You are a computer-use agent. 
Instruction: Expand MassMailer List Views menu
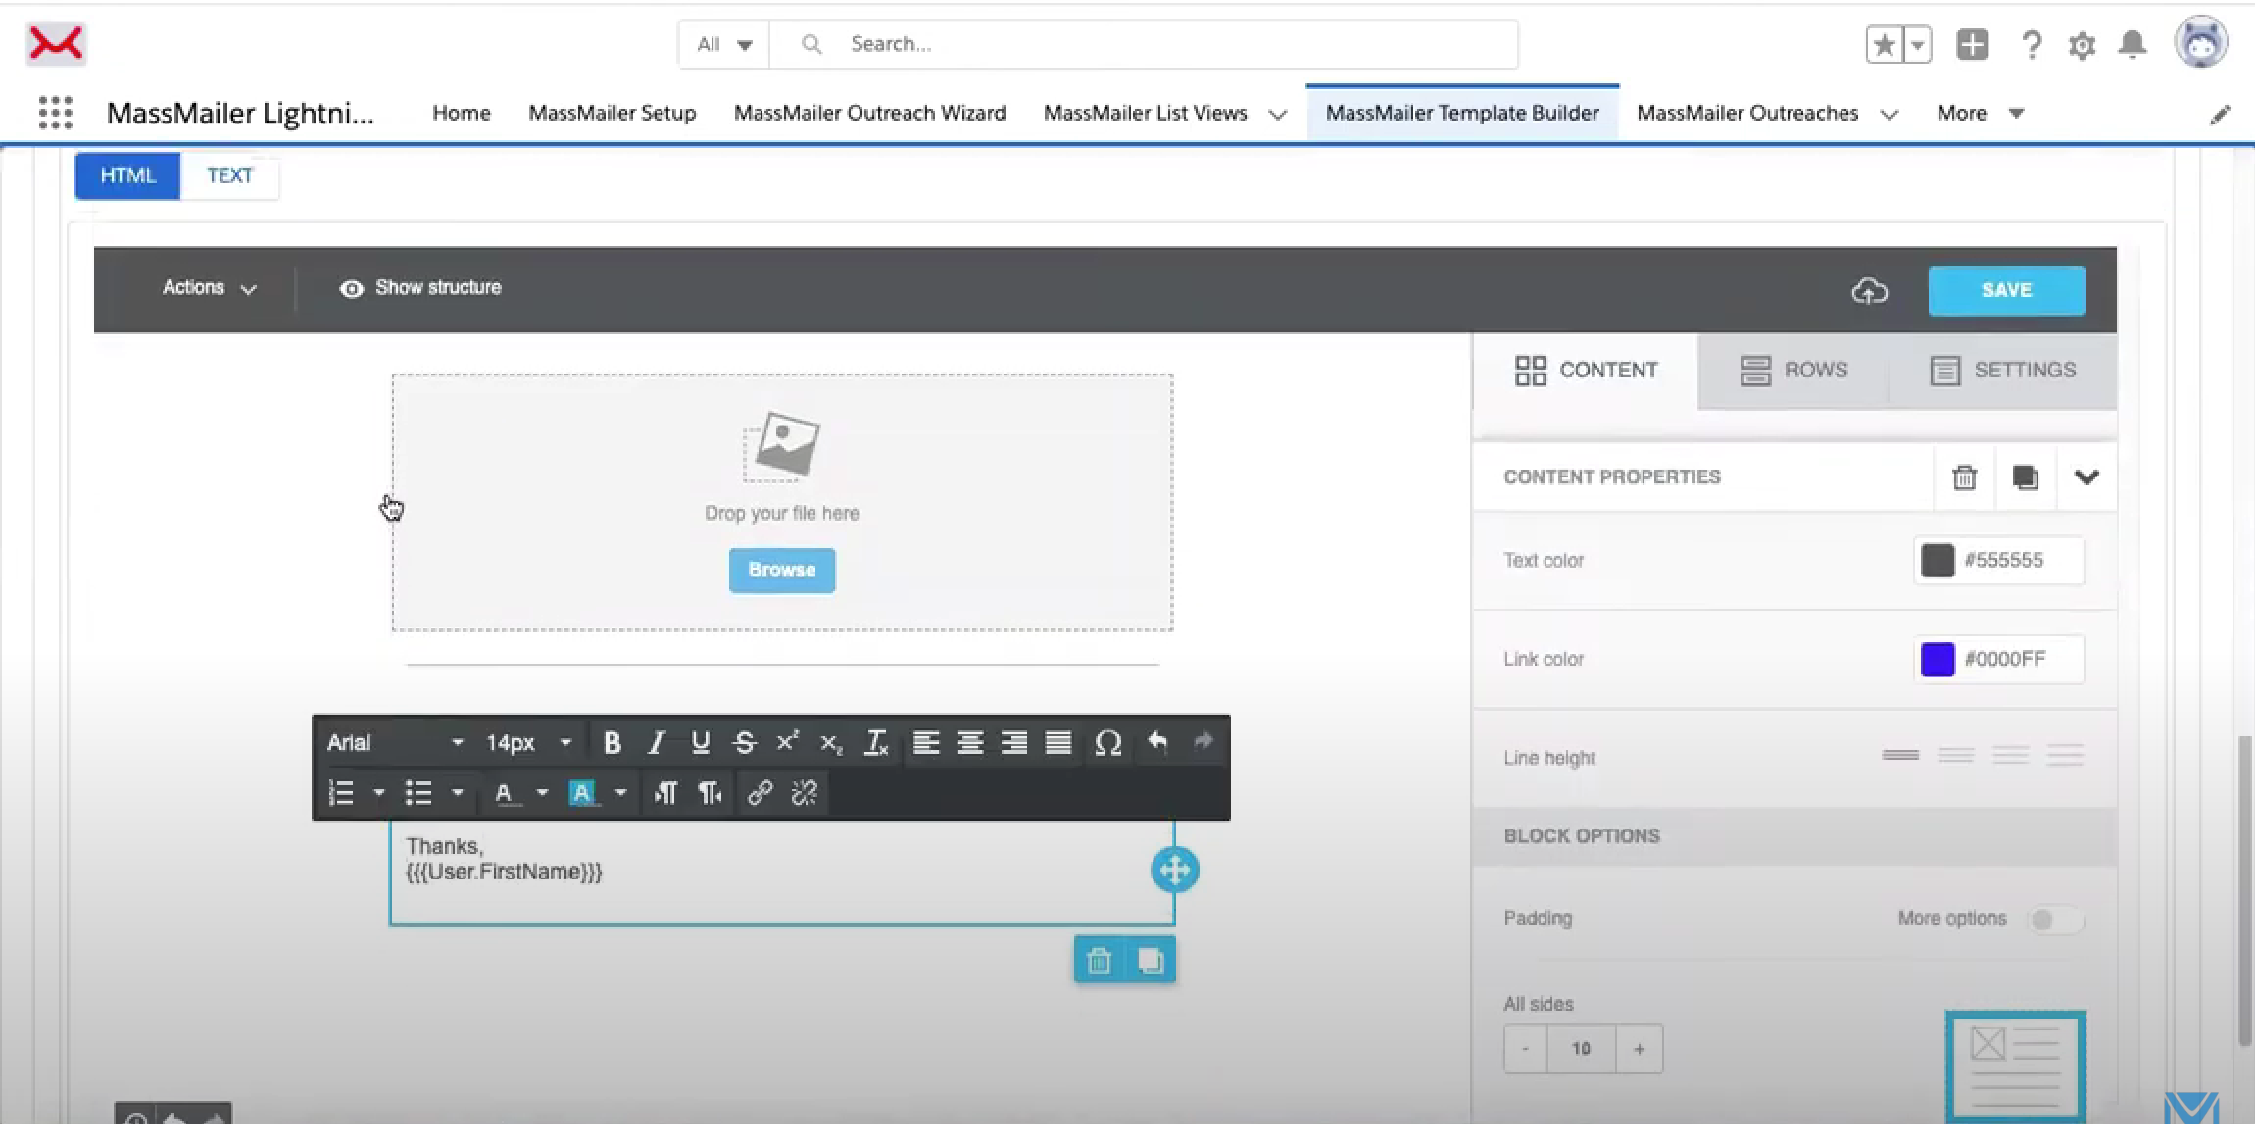click(x=1278, y=114)
